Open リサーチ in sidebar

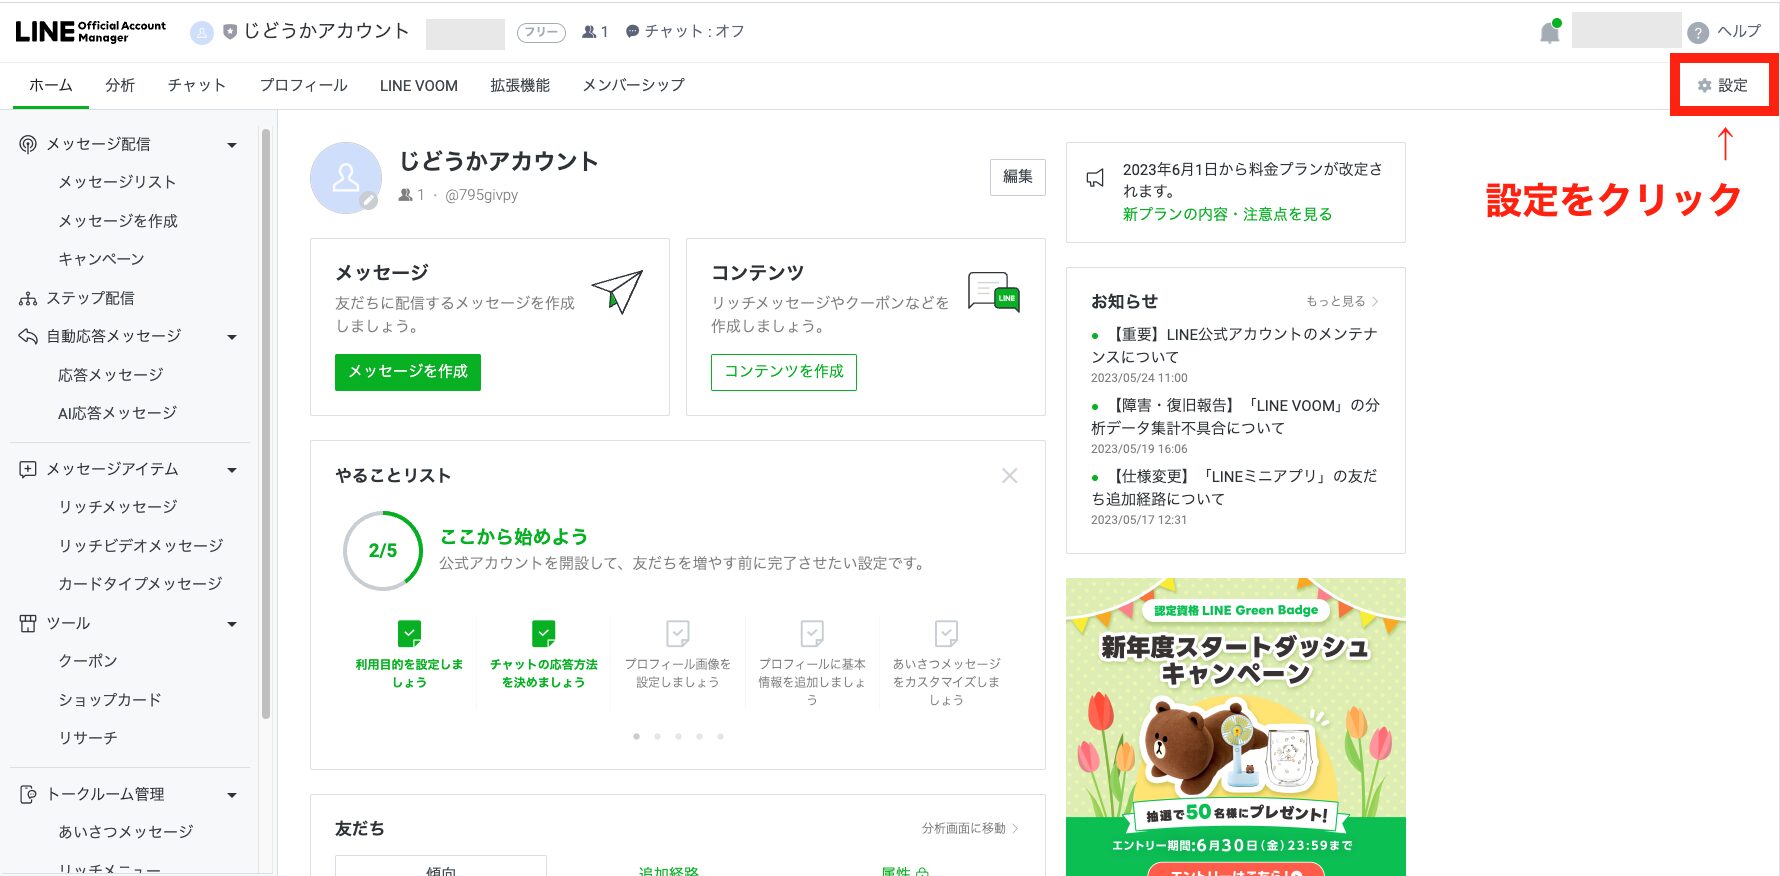click(x=88, y=738)
